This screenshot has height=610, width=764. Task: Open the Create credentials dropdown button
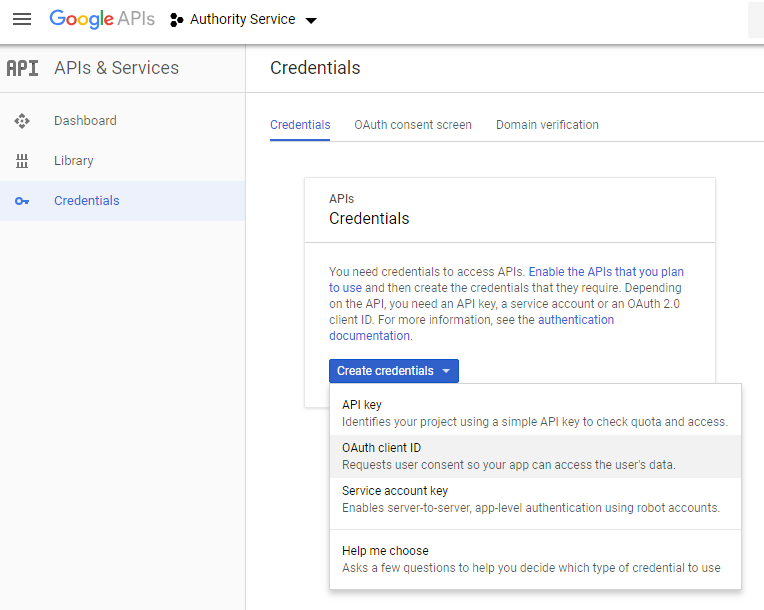tap(393, 371)
